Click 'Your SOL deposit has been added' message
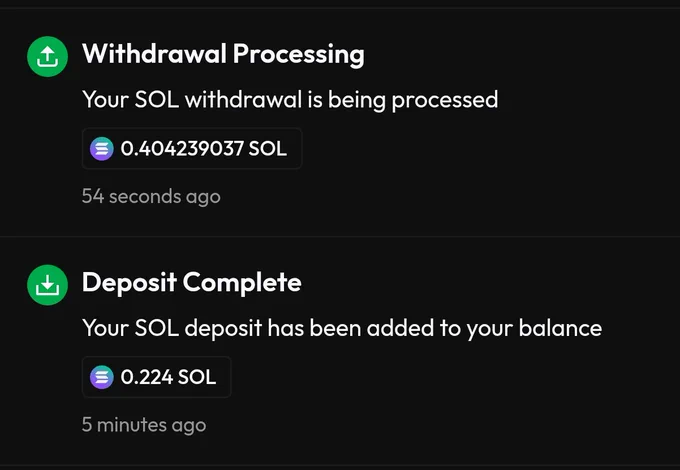 point(342,328)
